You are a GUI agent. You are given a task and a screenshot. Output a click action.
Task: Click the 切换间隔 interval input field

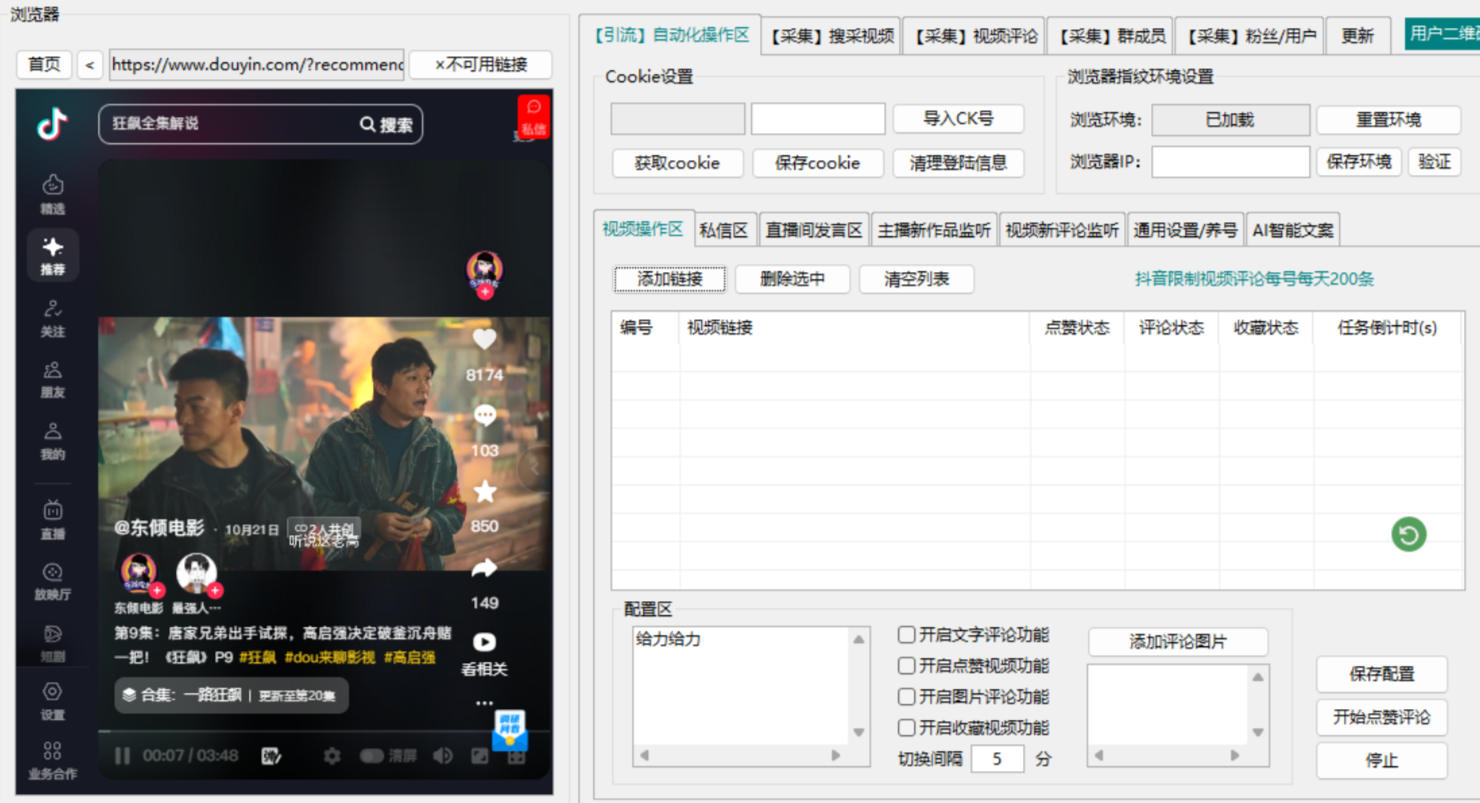[x=996, y=759]
